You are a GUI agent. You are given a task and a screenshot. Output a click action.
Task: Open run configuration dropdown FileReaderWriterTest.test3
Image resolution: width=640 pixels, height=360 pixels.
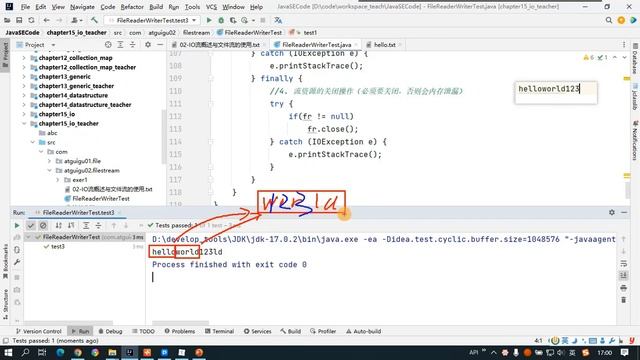[x=151, y=20]
